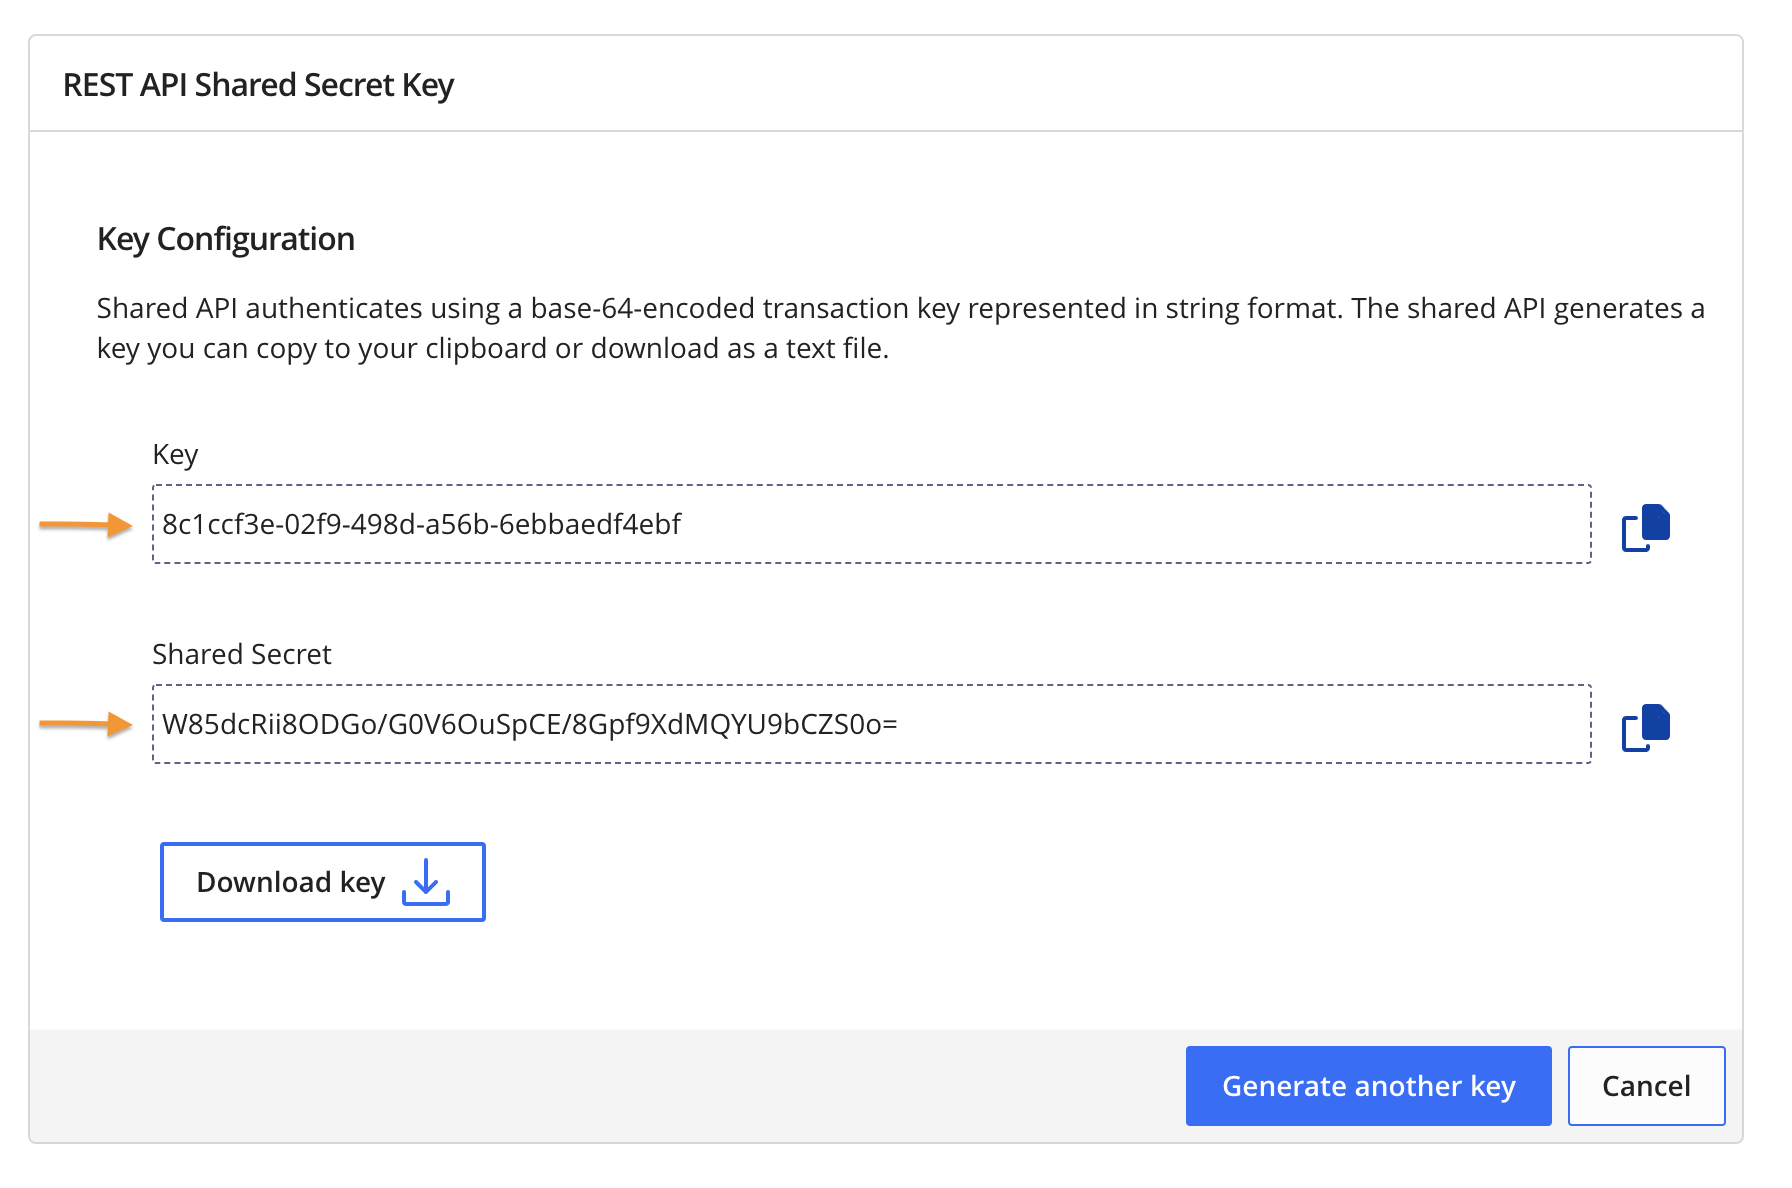Copy the Key value to clipboard
Viewport: 1792px width, 1188px height.
pos(1645,527)
